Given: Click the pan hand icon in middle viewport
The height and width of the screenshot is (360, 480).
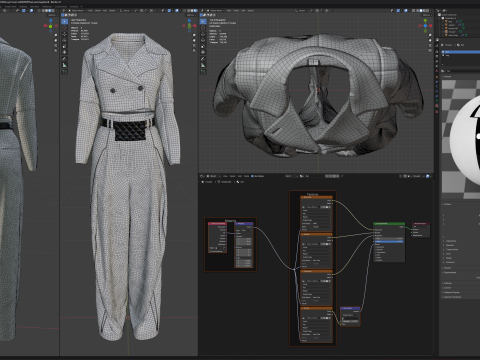Looking at the screenshot, I should [x=194, y=40].
